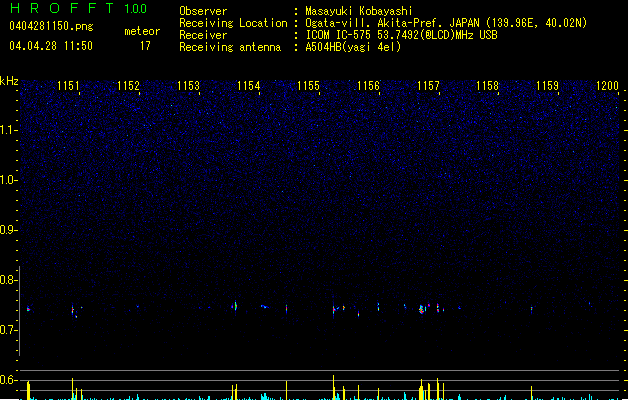Click the 1153 time marker
The width and height of the screenshot is (629, 400).
pos(188,86)
